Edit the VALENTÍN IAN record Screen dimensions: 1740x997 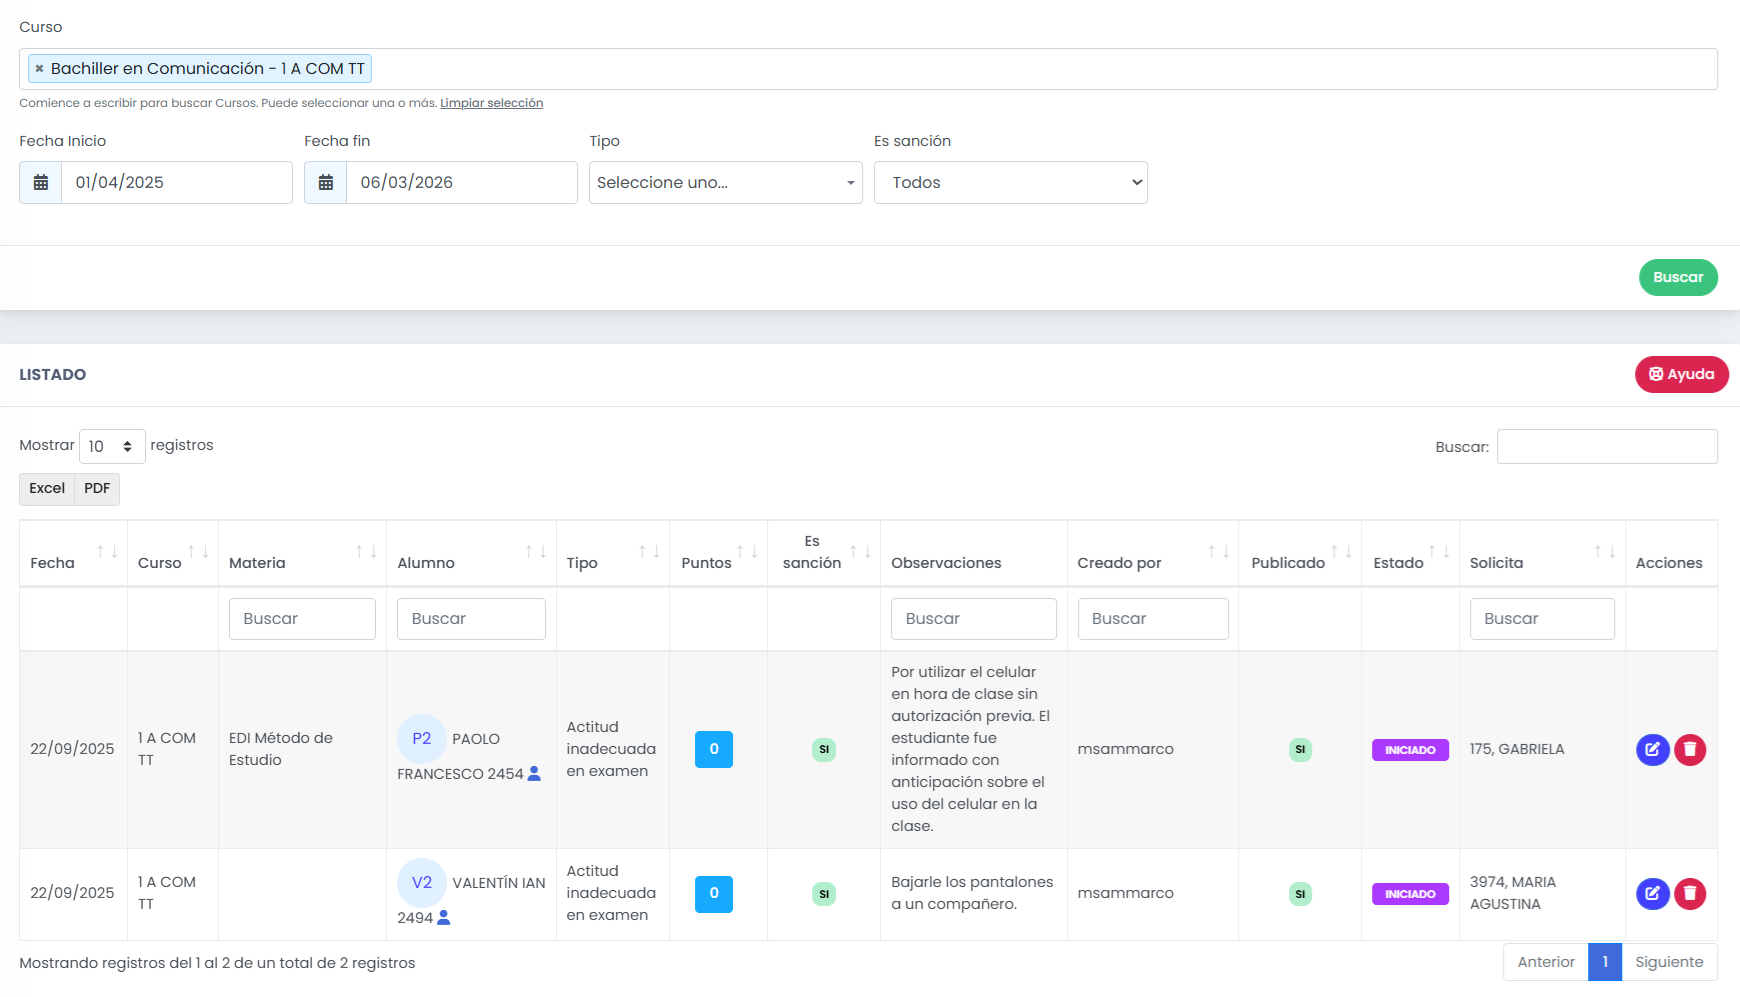coord(1652,894)
